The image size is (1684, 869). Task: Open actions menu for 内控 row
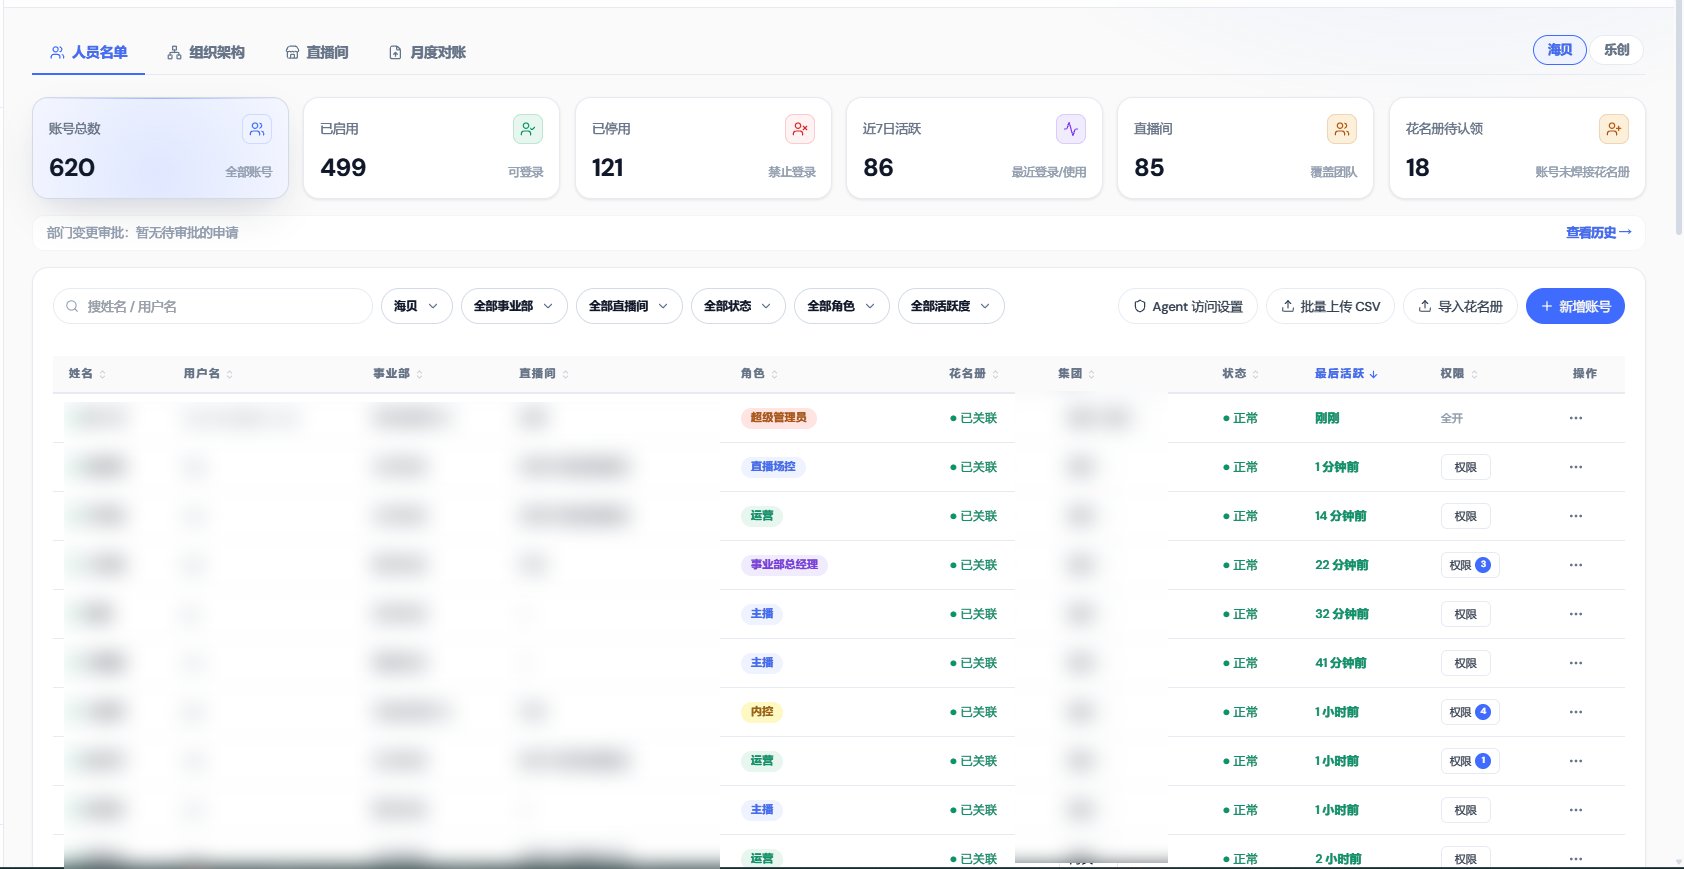coord(1576,712)
